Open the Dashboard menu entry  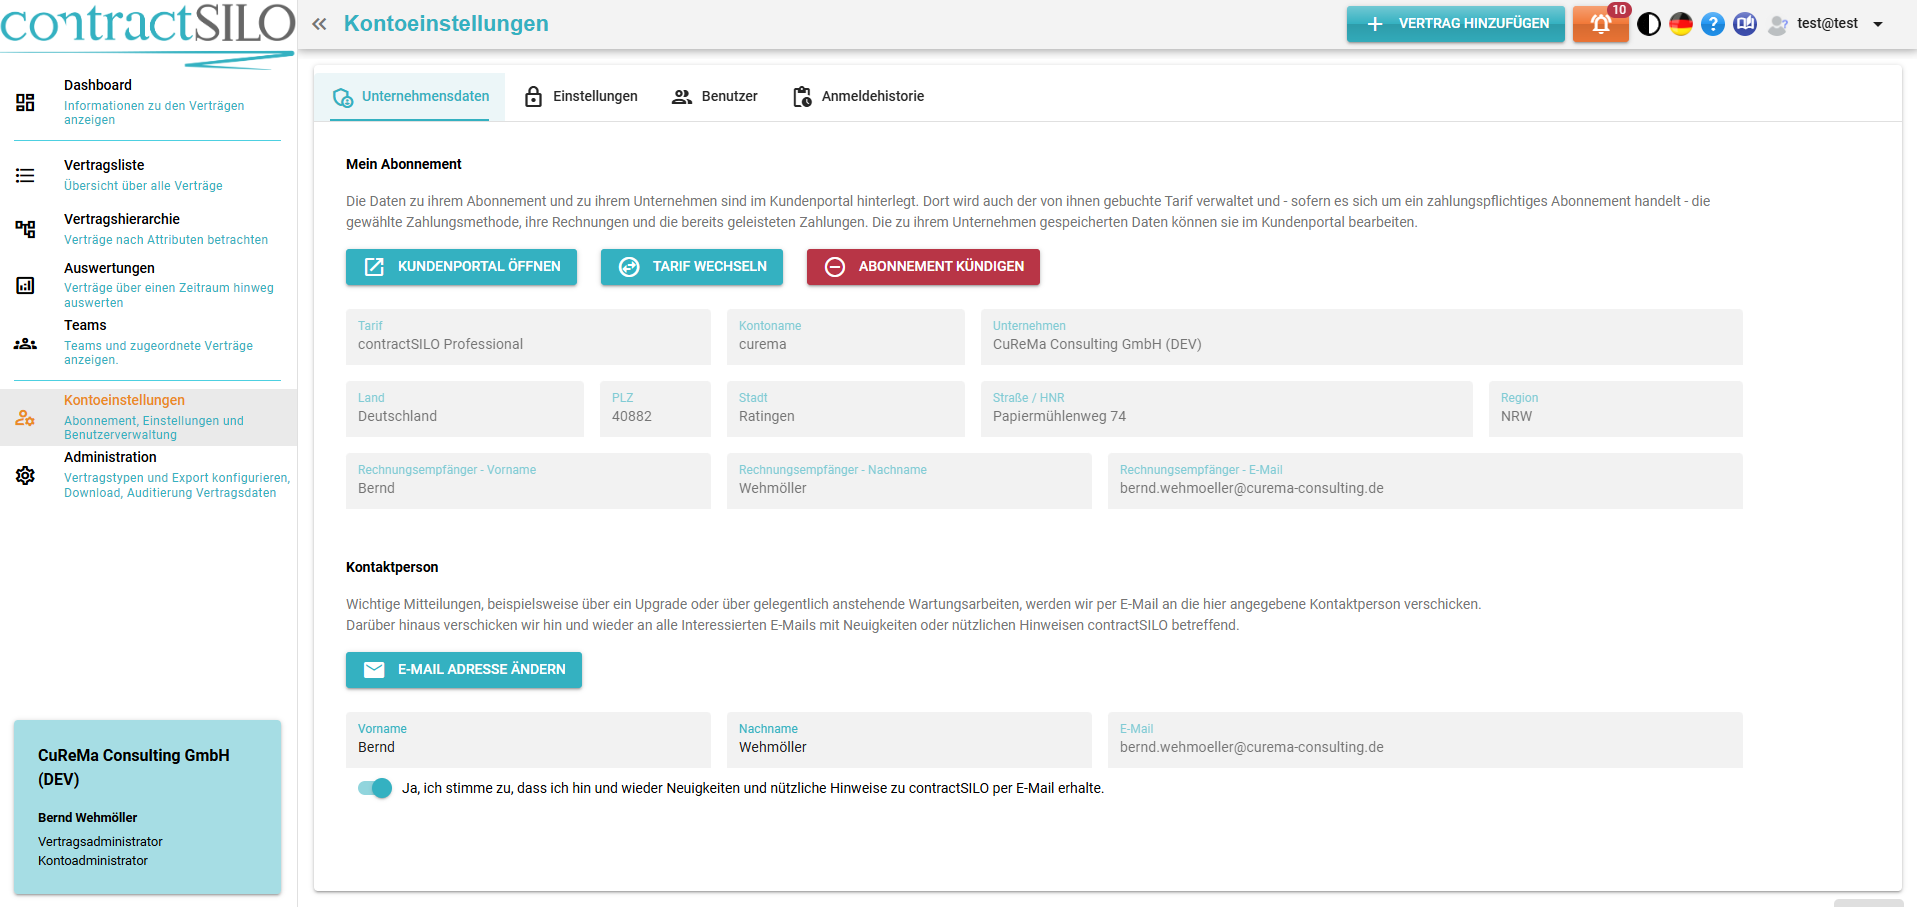point(148,102)
